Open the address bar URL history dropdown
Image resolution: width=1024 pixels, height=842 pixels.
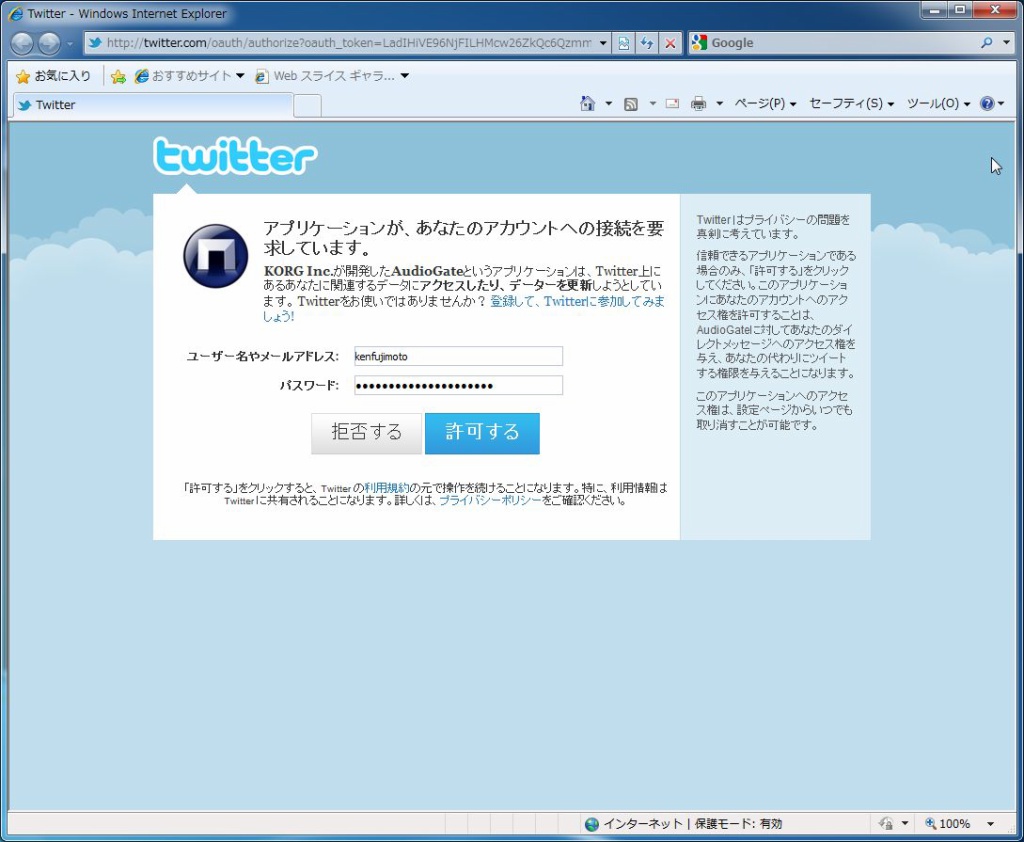pyautogui.click(x=603, y=43)
